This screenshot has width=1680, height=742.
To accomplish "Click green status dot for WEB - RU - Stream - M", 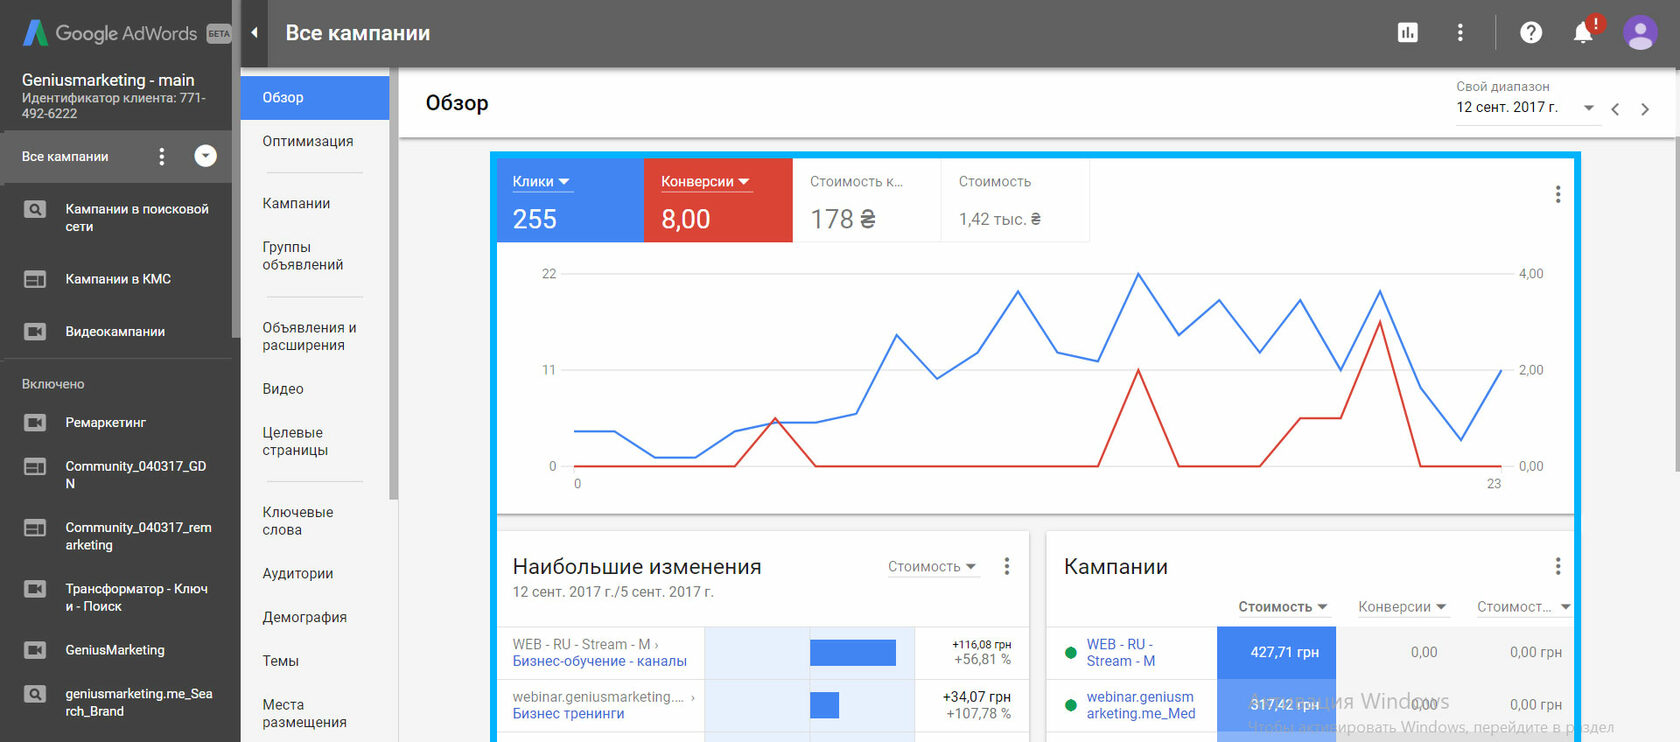I will tap(1071, 653).
